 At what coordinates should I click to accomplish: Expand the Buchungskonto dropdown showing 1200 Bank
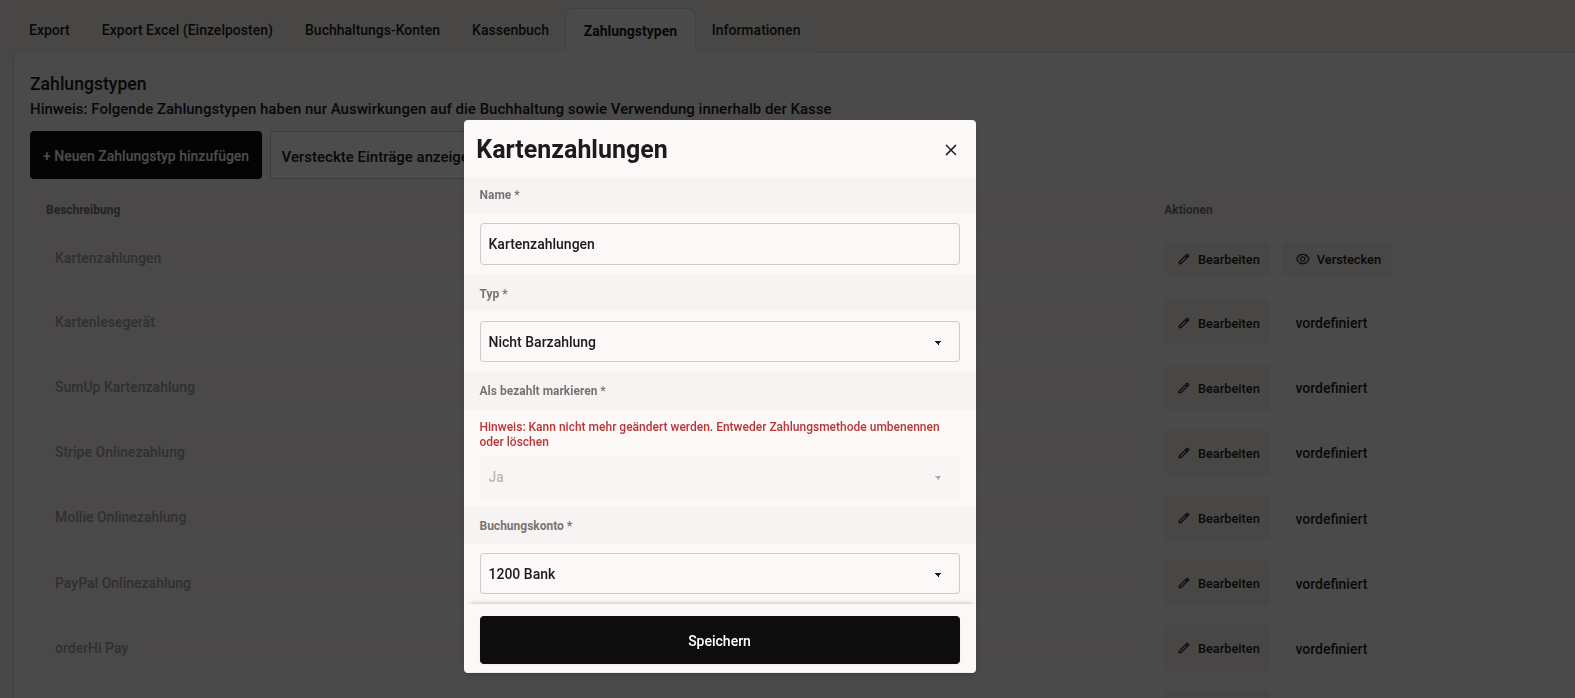(719, 574)
